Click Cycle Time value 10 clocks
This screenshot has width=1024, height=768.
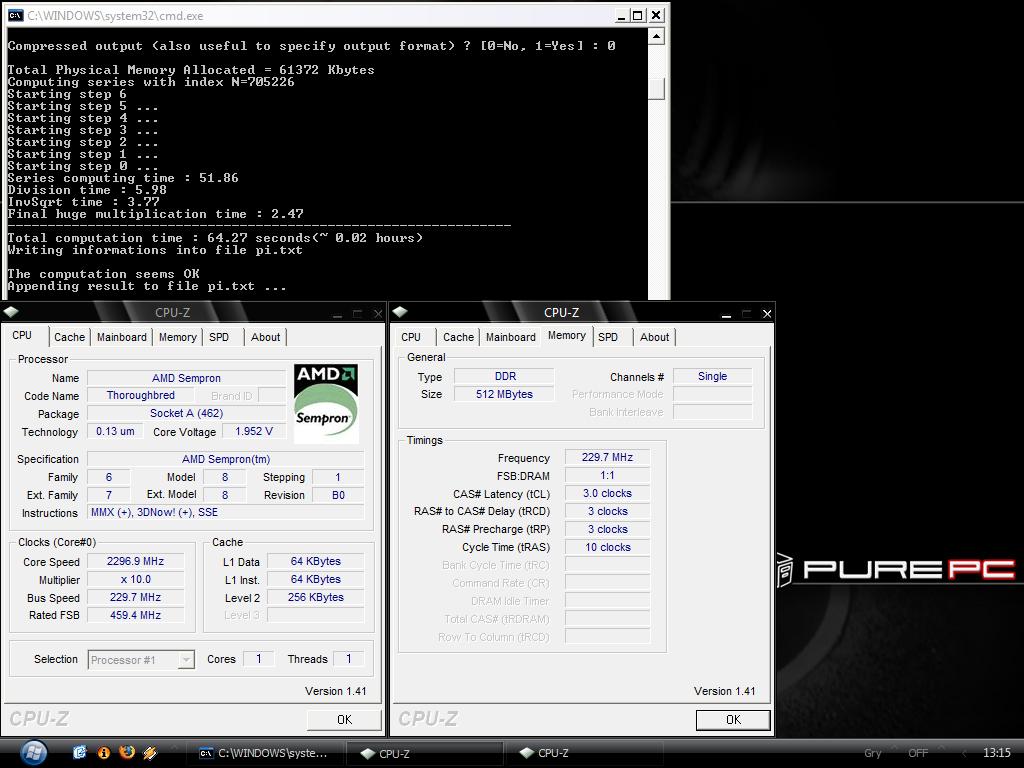(x=607, y=547)
